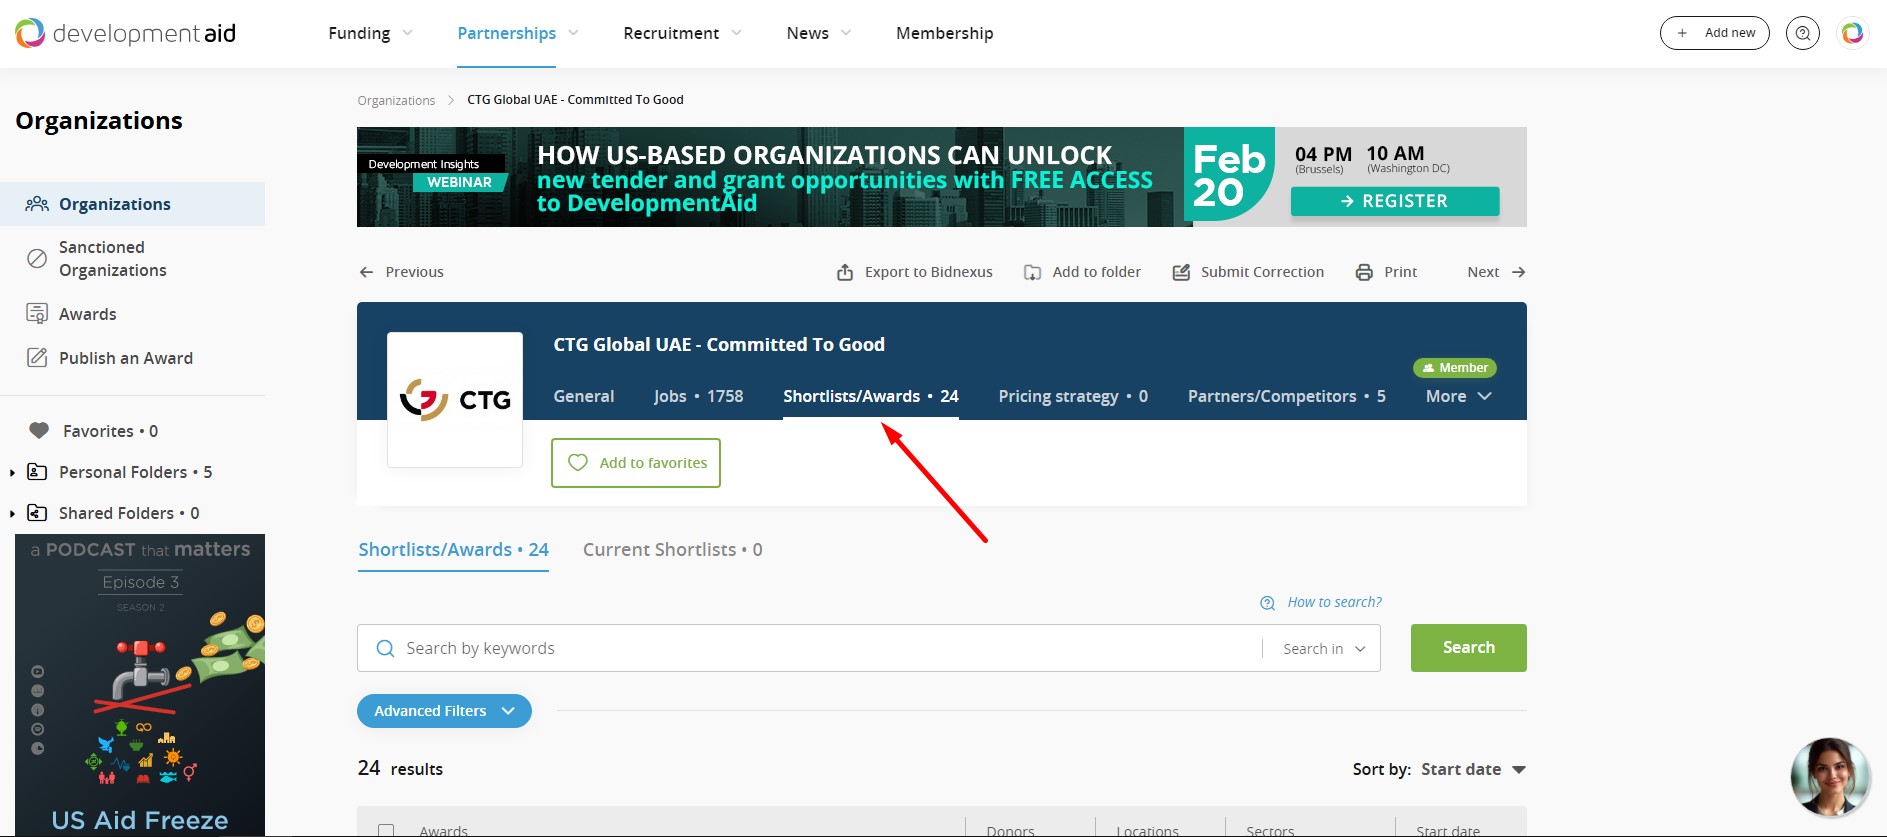Open the Search in dropdown
1887x837 pixels.
click(1323, 649)
